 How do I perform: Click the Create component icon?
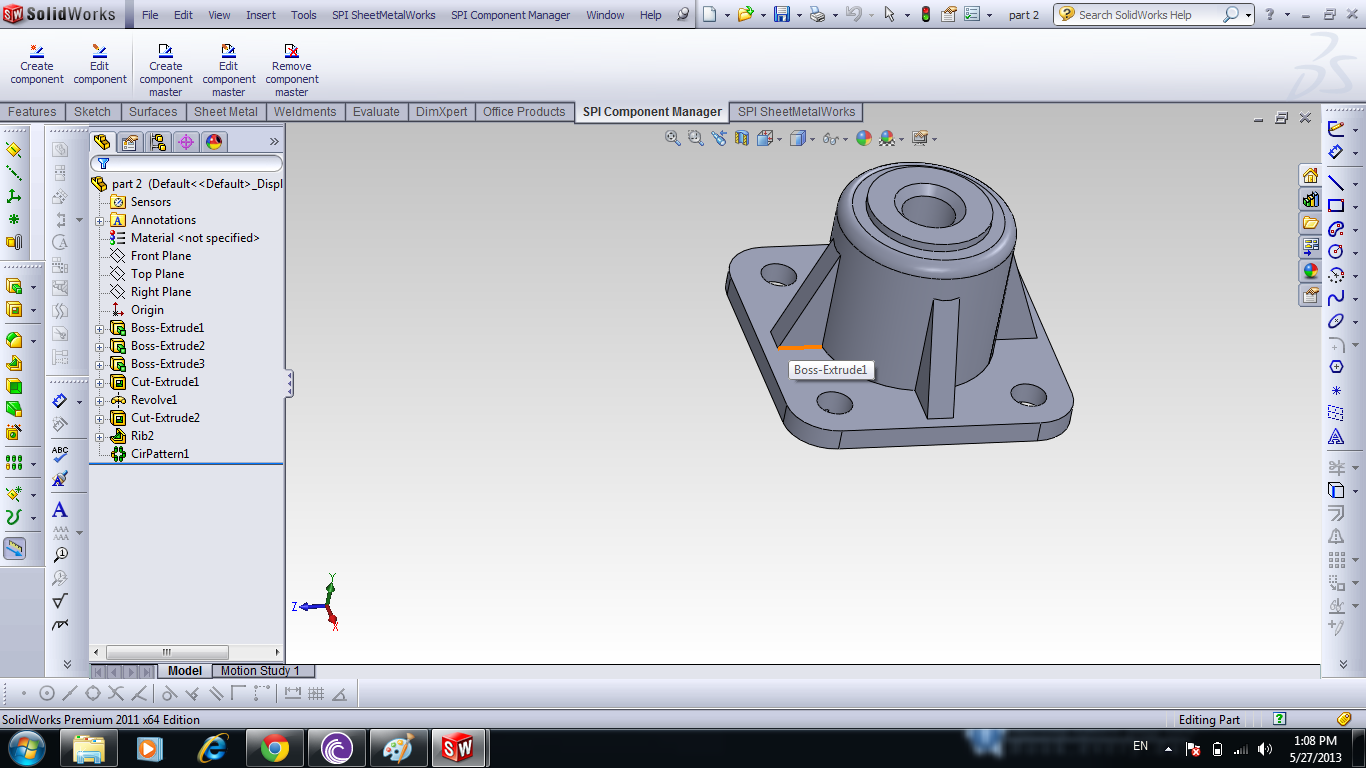[x=36, y=50]
